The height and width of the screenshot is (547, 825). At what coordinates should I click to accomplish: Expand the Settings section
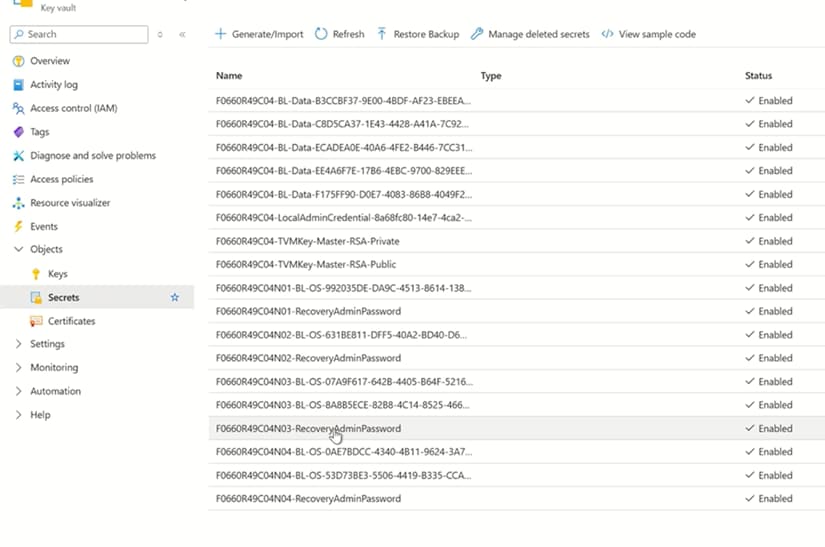(18, 344)
